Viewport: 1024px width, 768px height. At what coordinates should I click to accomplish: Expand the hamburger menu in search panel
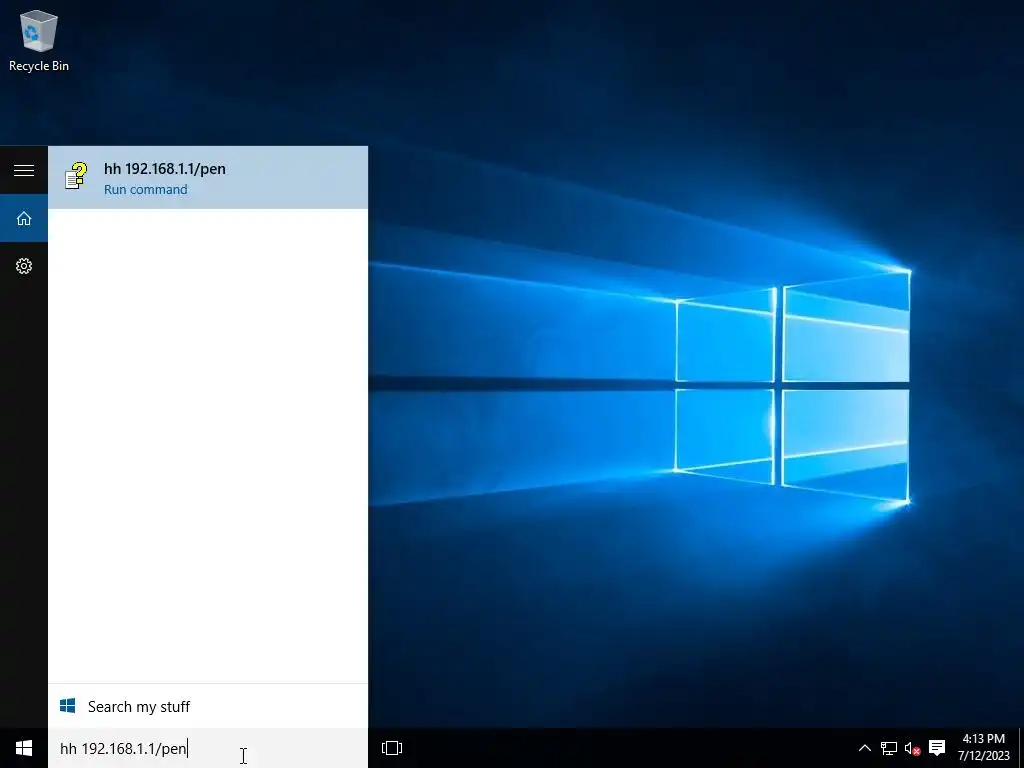tap(24, 170)
